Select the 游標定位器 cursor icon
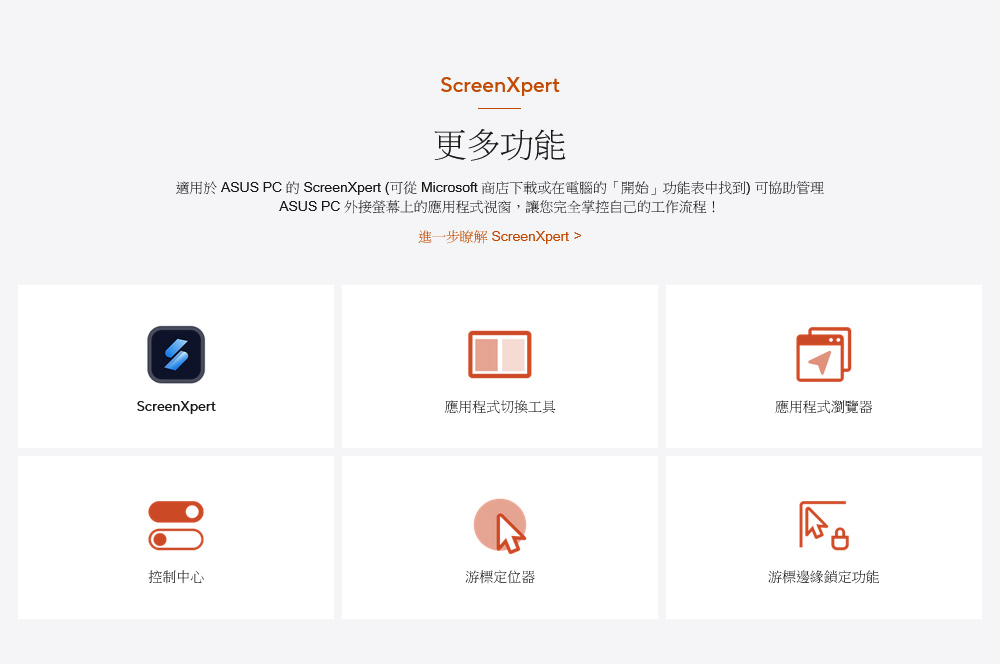 (500, 526)
